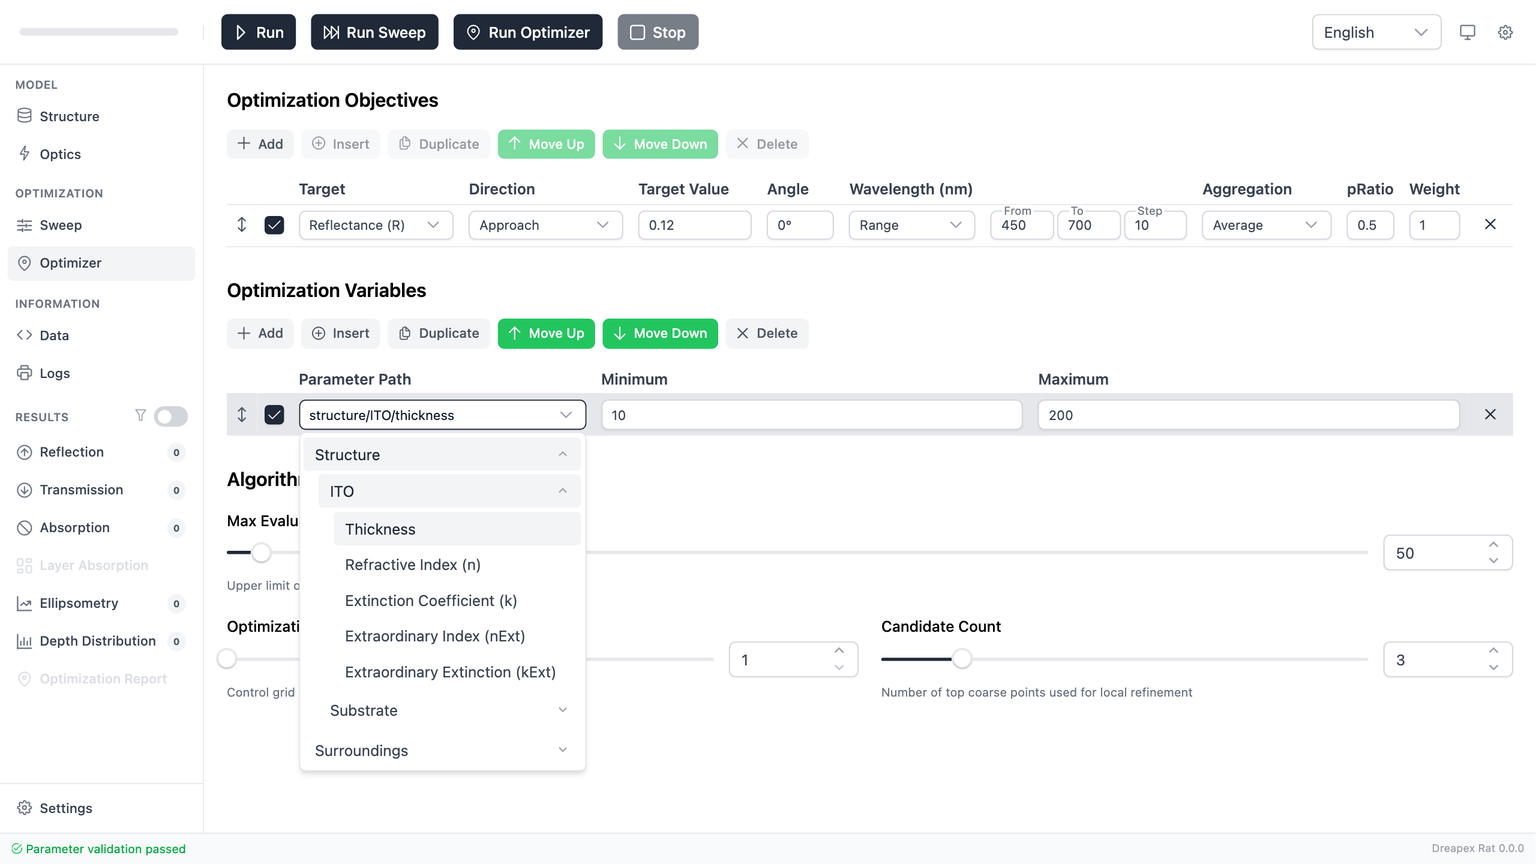Open the English language selector

[1375, 32]
